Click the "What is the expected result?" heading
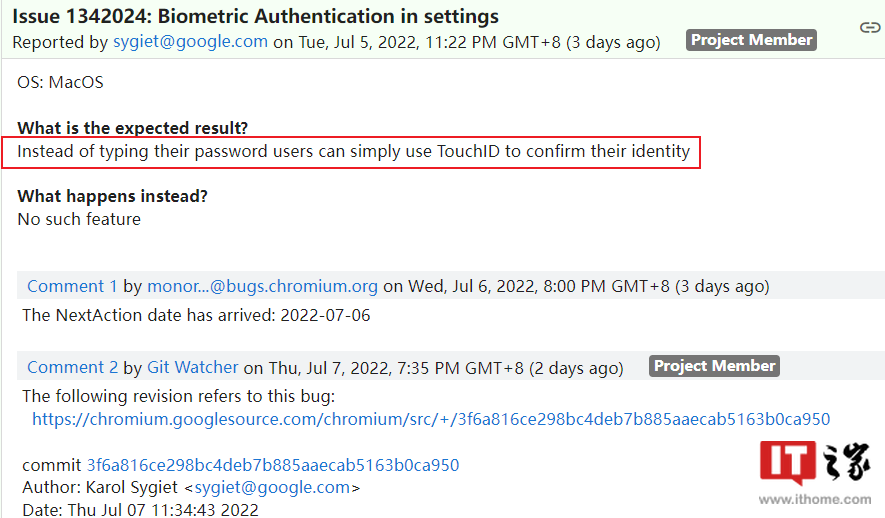The width and height of the screenshot is (885, 518). pos(133,128)
